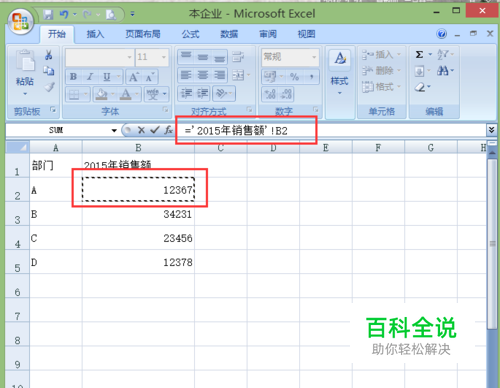This screenshot has height=388, width=500.
Task: Open font name dropdown
Action: tap(130, 57)
